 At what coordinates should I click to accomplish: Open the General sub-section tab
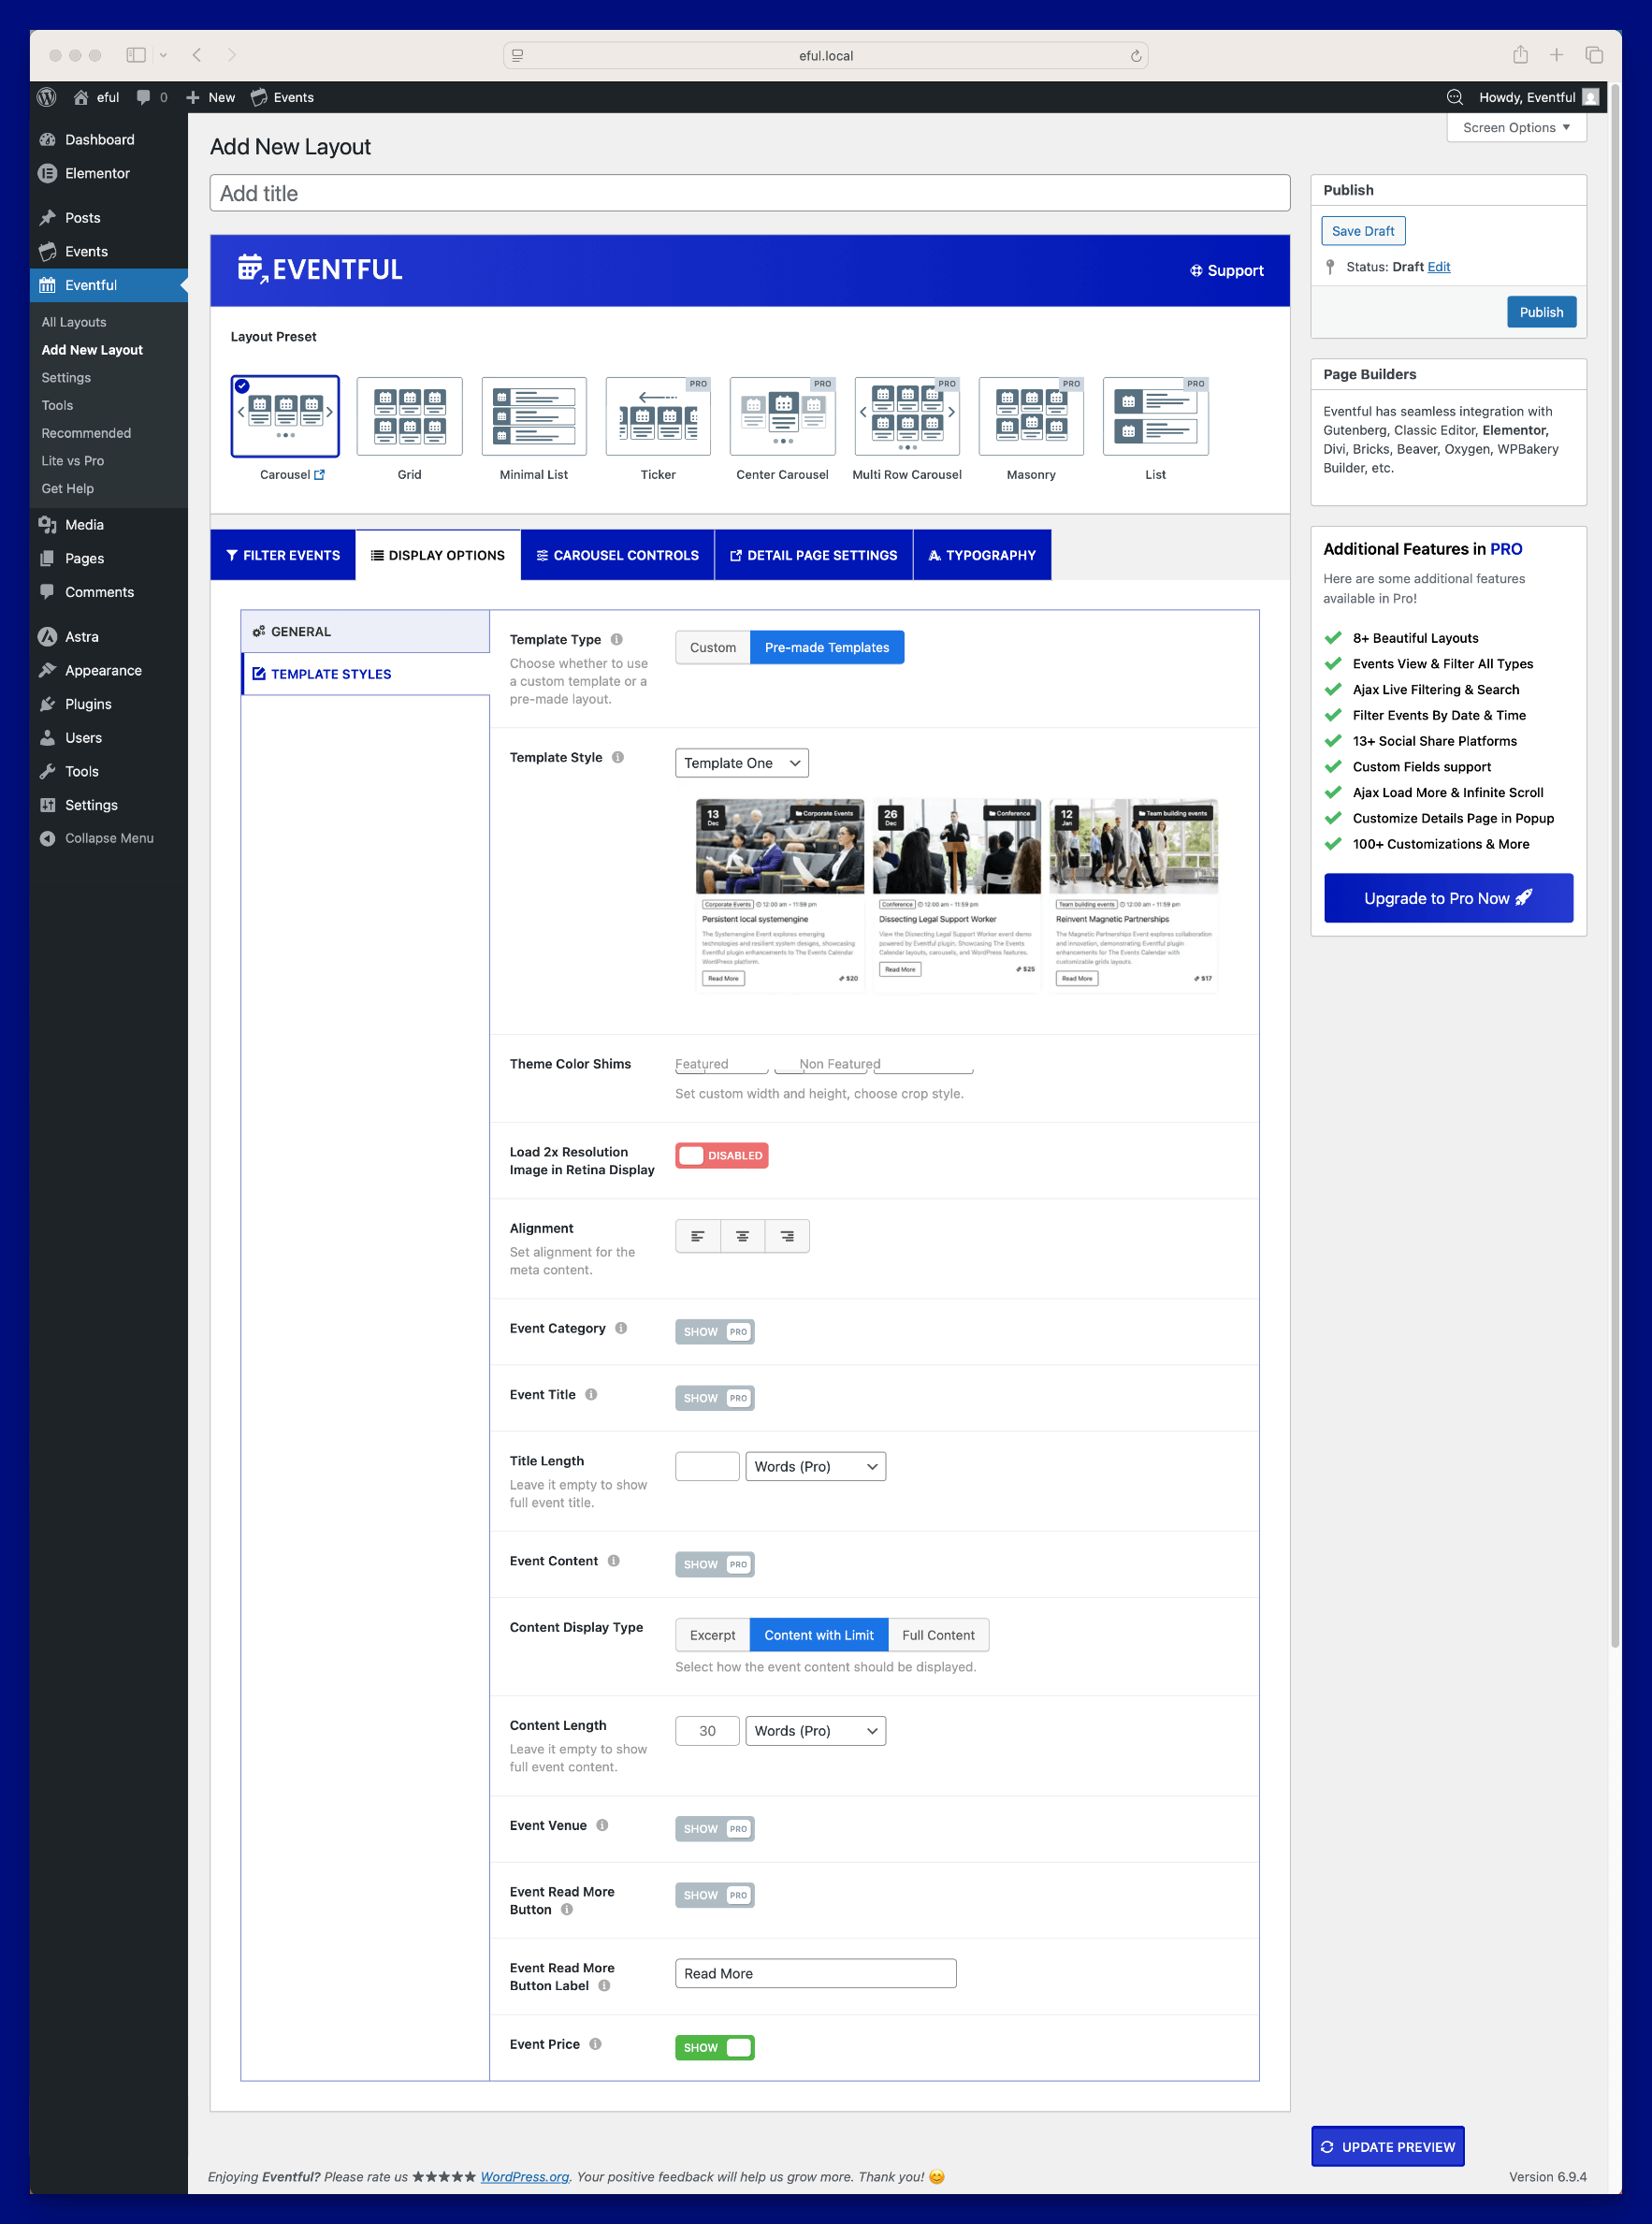point(365,631)
